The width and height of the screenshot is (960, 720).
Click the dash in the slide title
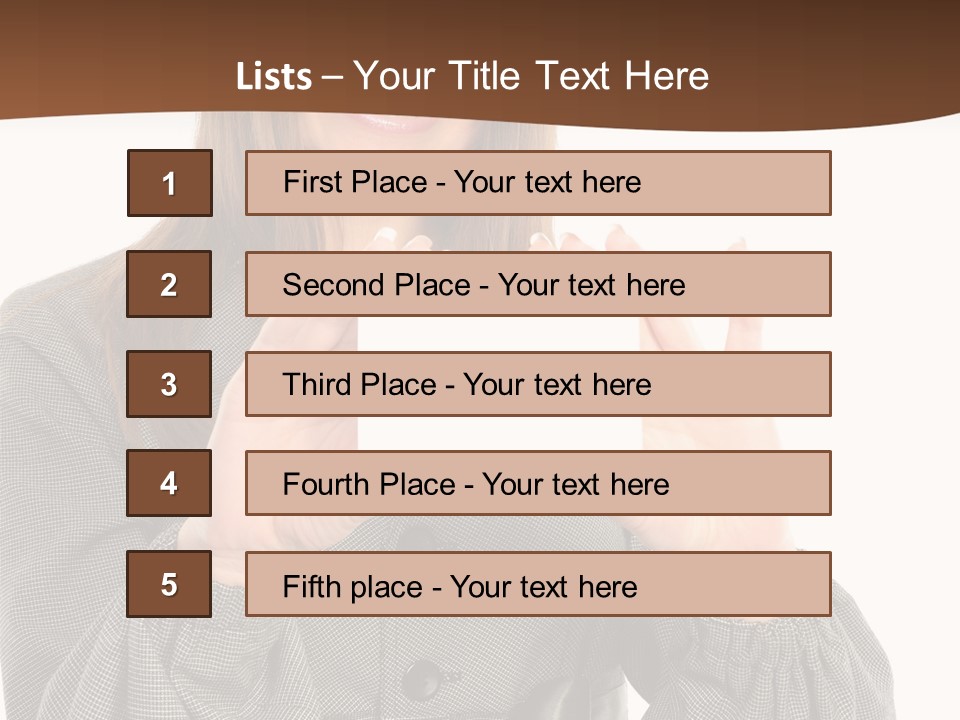(x=332, y=77)
